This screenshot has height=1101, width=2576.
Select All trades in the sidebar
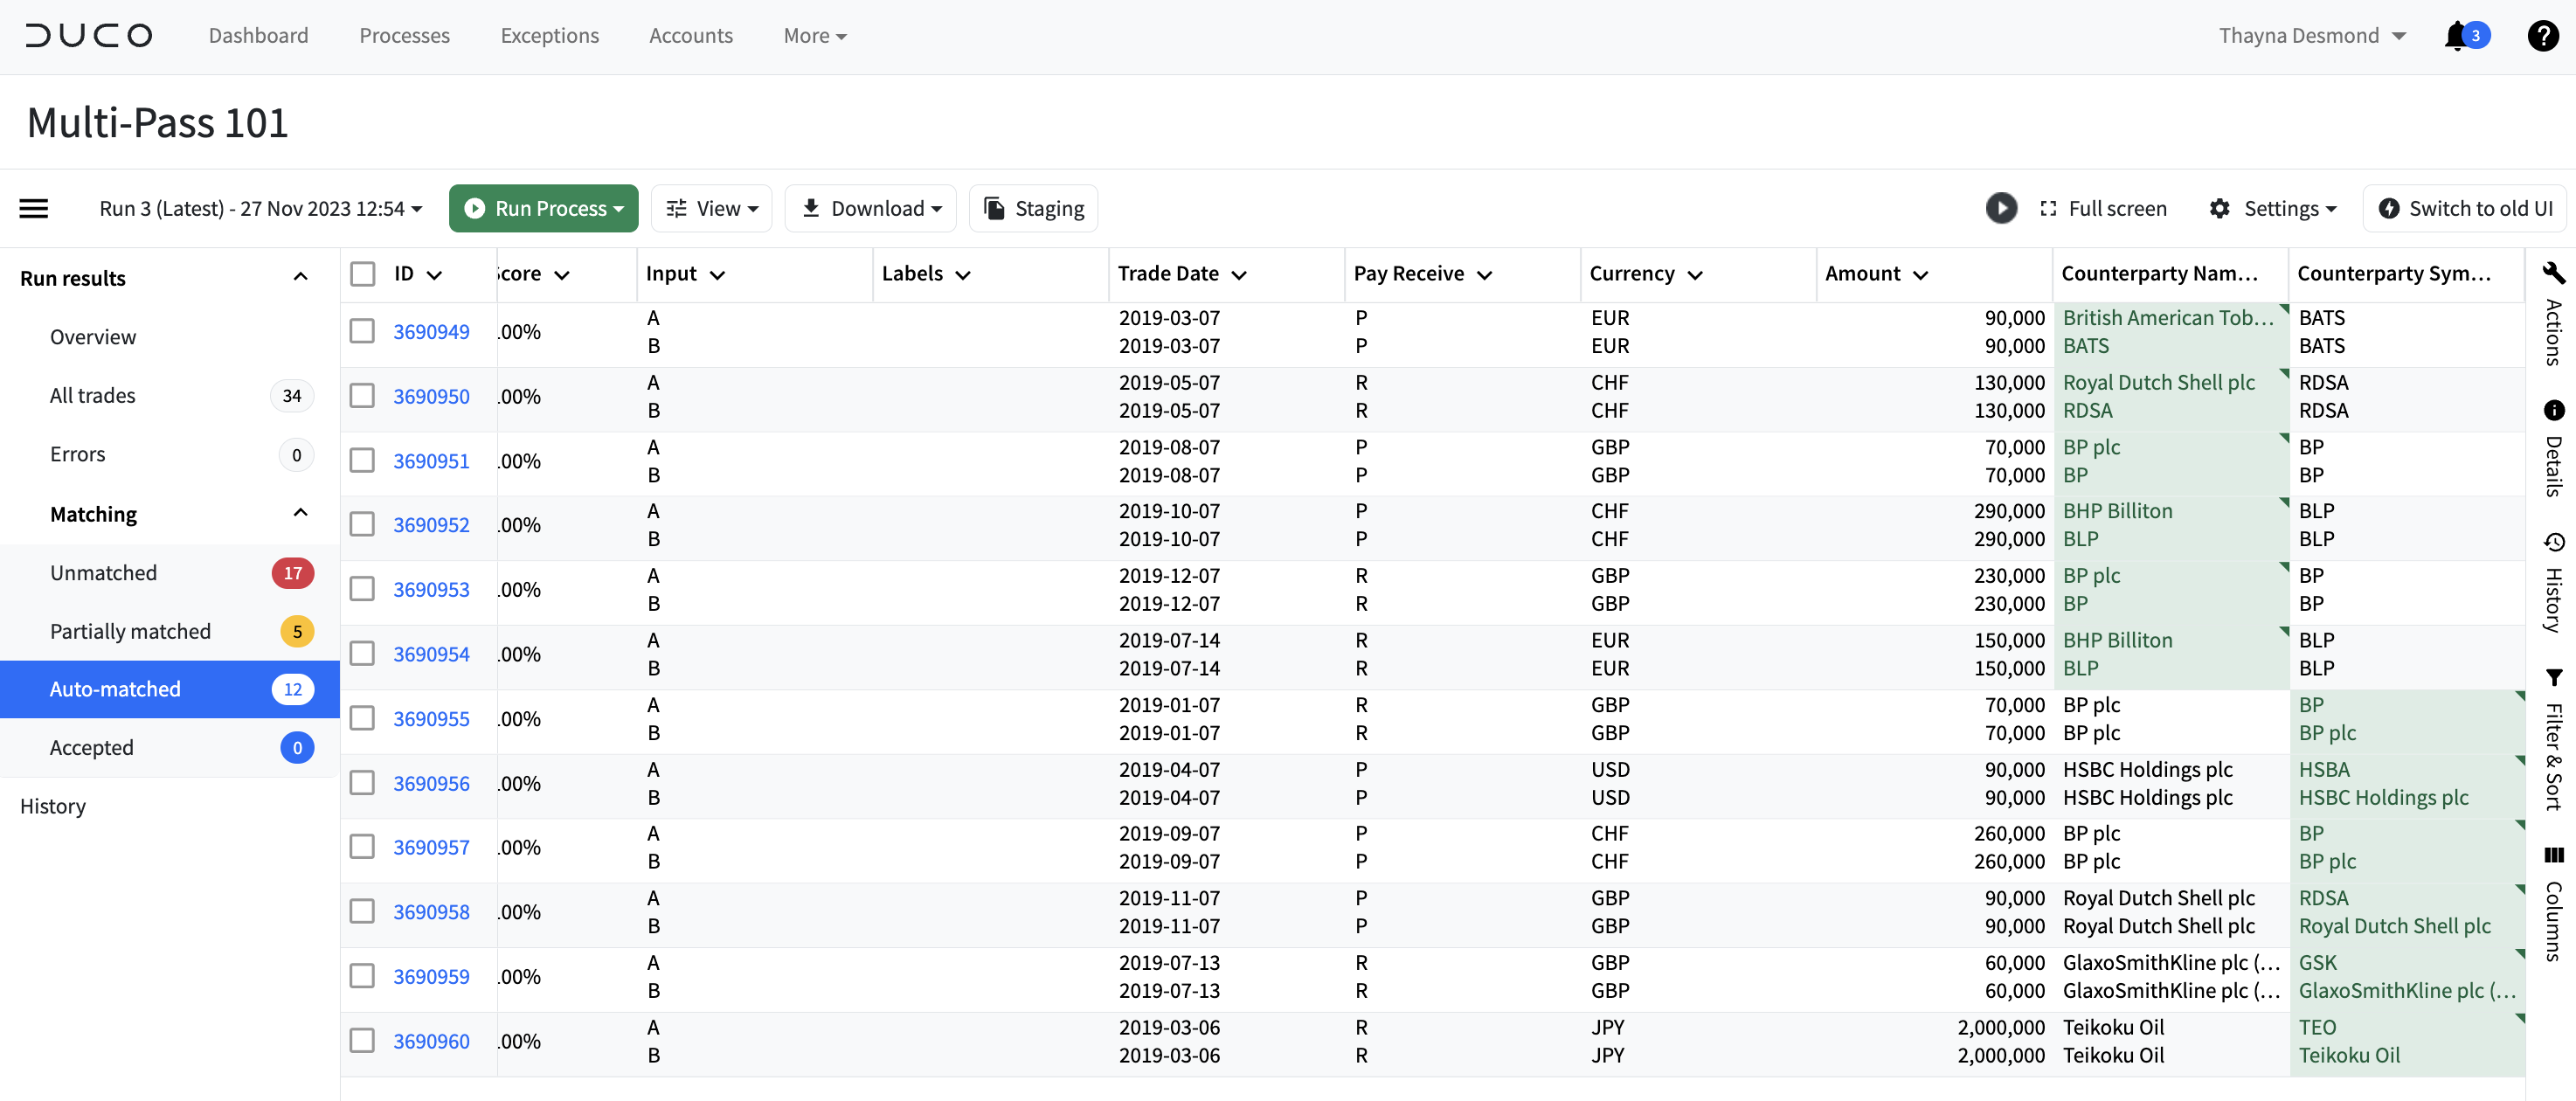[x=170, y=396]
